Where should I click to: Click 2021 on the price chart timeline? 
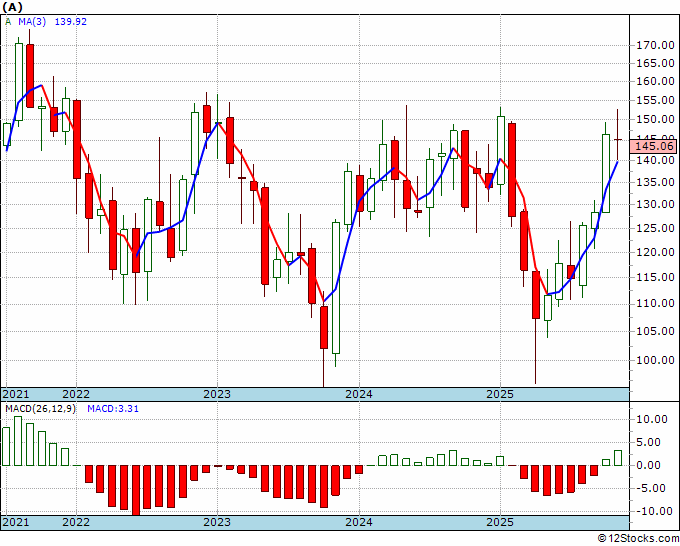(x=16, y=394)
